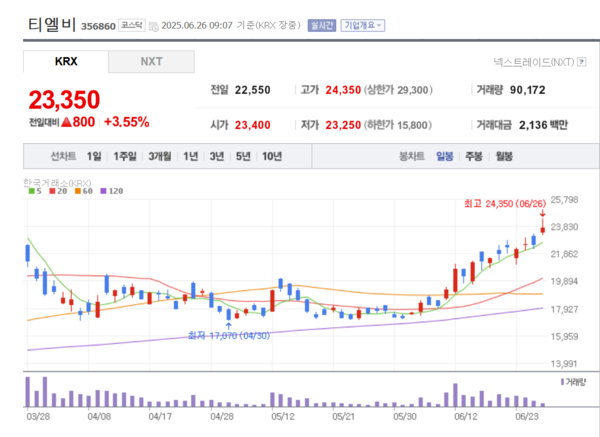Screen dimensions: 600x437
Task: Click the 고가 value 24,350
Action: tap(343, 90)
